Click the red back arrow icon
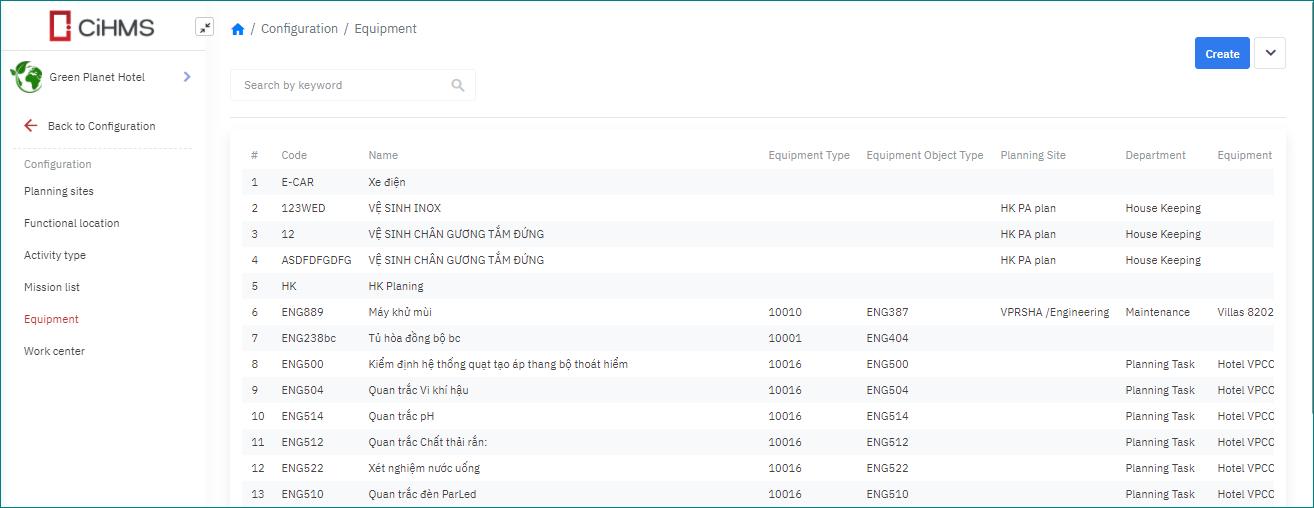The width and height of the screenshot is (1314, 508). (31, 126)
